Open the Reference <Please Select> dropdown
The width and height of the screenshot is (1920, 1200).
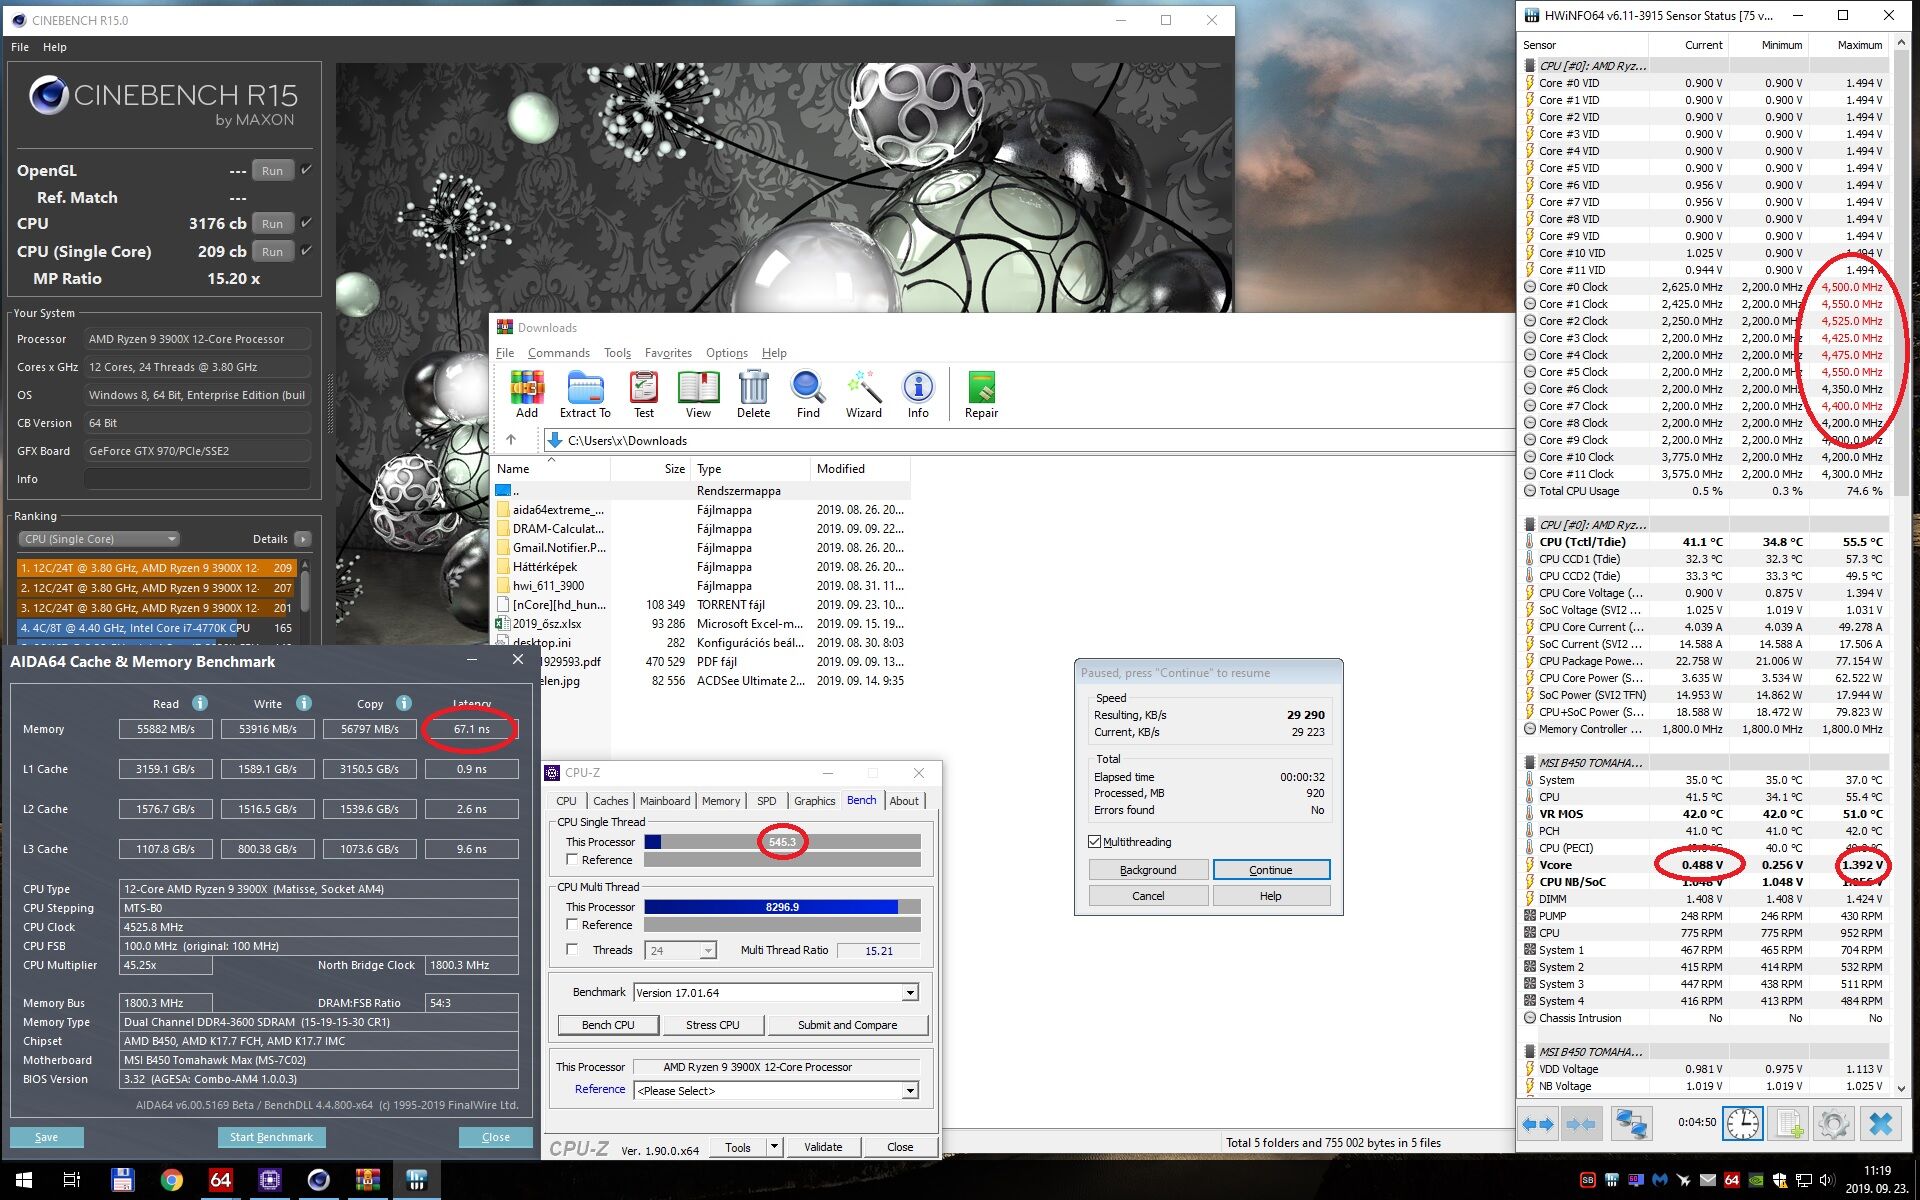[910, 1091]
